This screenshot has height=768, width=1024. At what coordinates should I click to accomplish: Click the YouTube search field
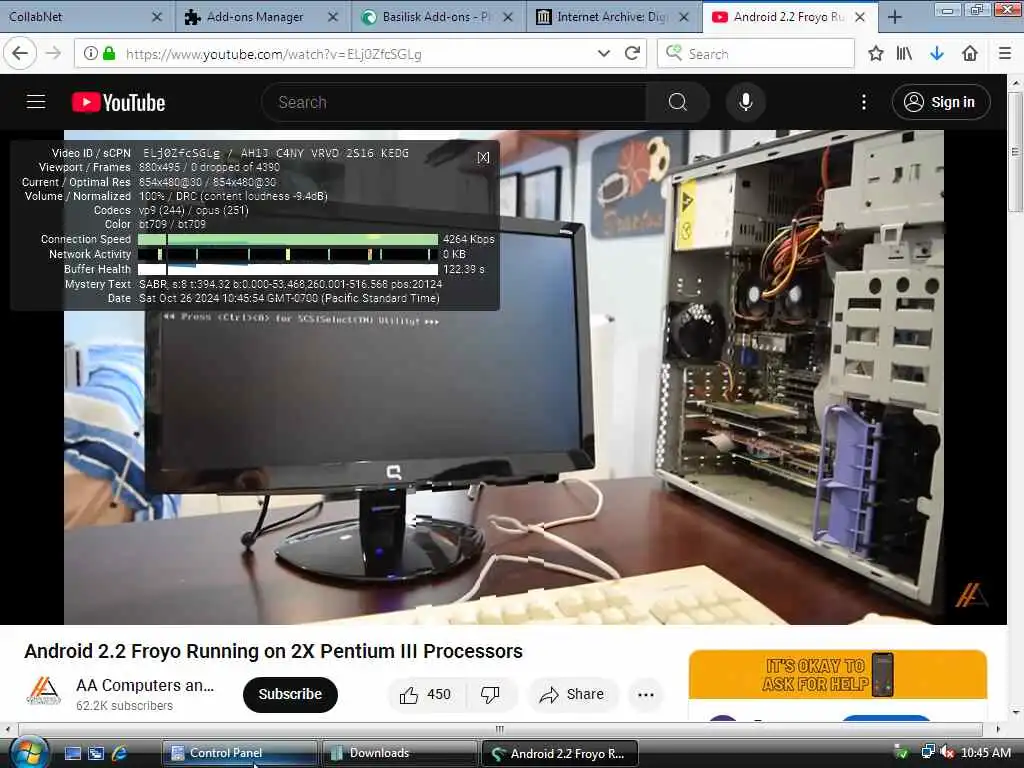[454, 102]
